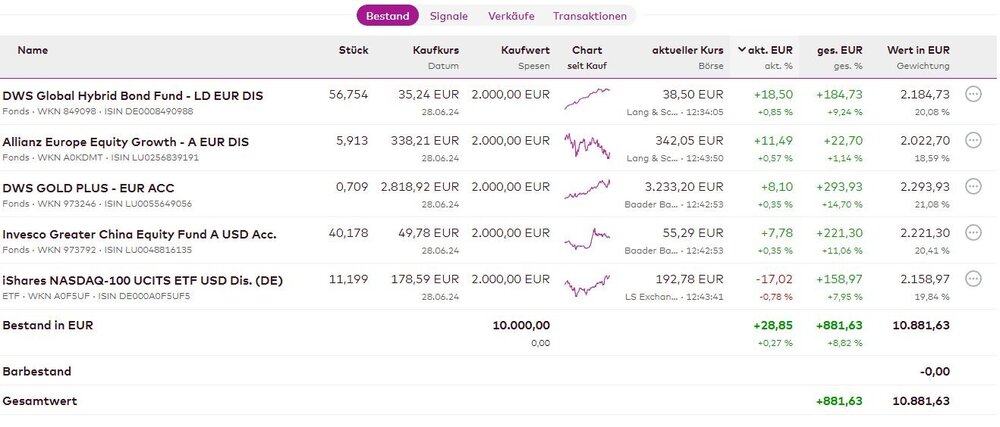Switch to the Signale tab
1000x427 pixels.
point(448,16)
